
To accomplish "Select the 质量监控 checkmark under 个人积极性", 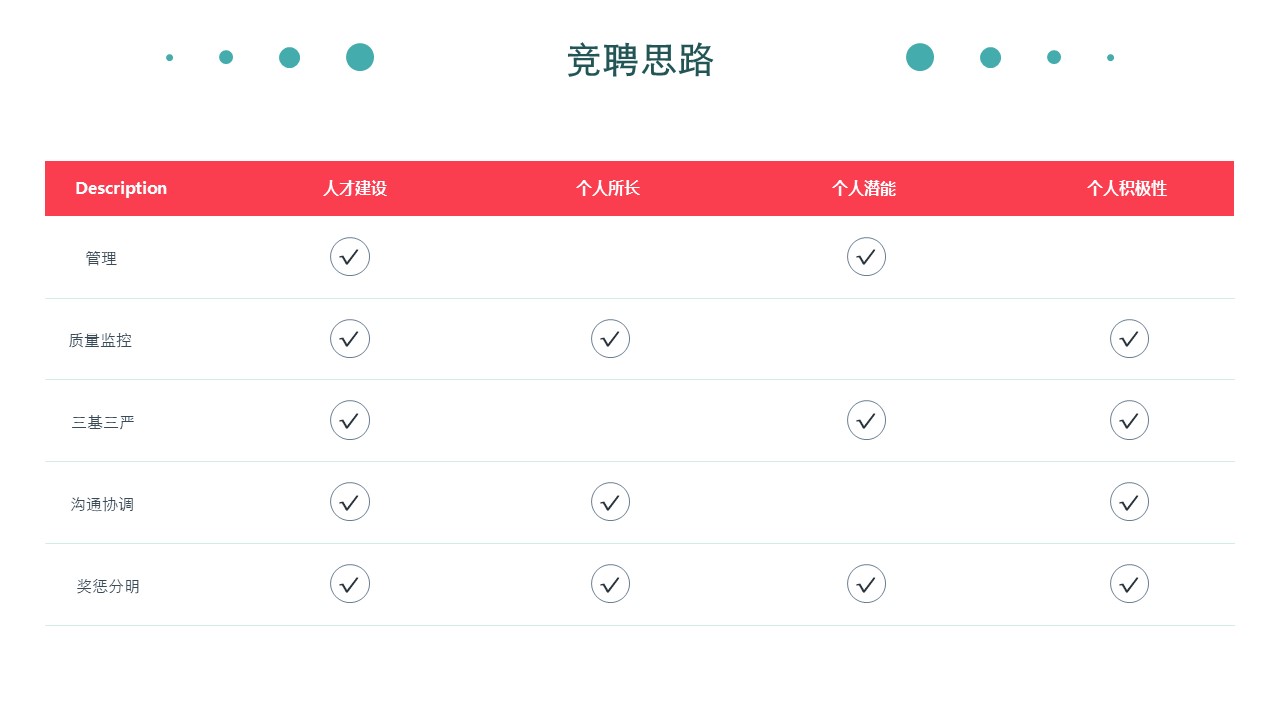I will (x=1129, y=339).
